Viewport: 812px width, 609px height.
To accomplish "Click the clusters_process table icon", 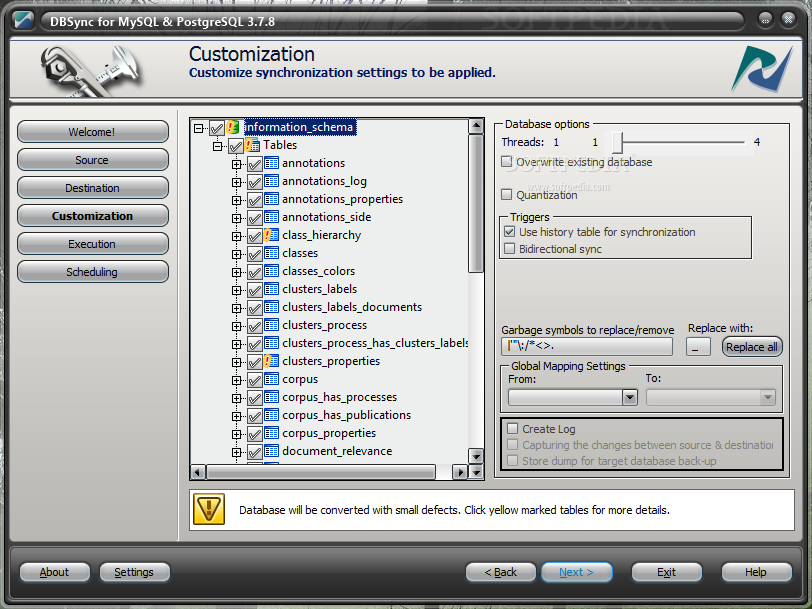I will 271,325.
